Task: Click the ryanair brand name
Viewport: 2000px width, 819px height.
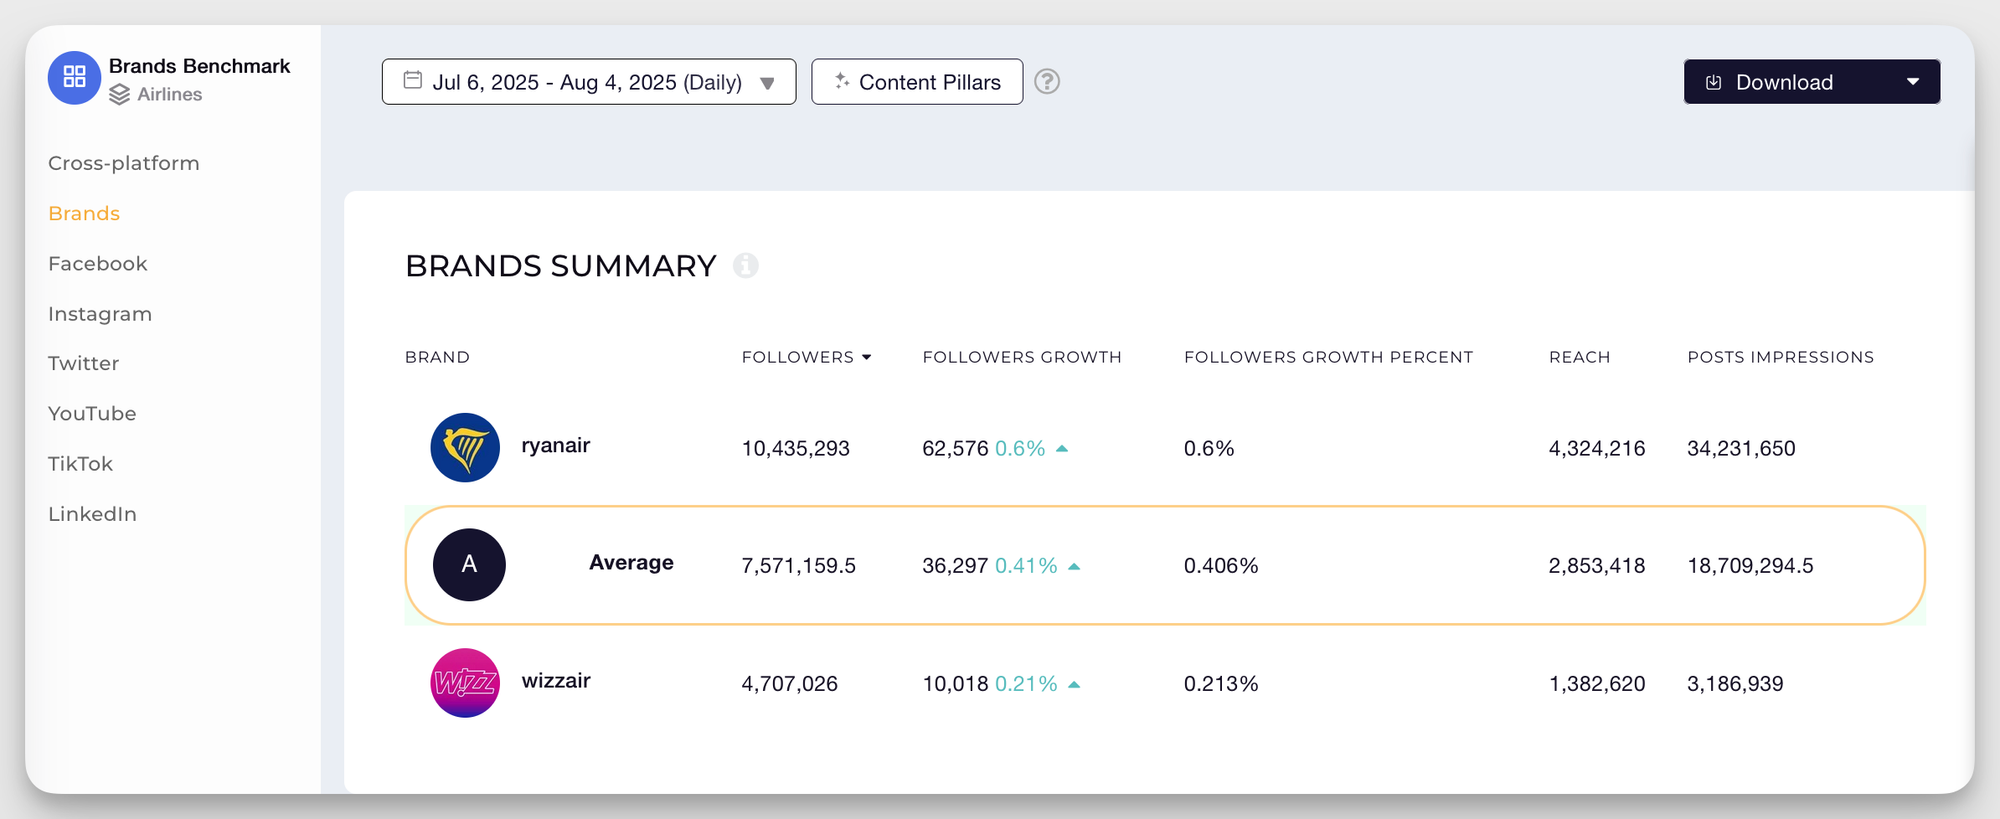Action: coord(556,446)
